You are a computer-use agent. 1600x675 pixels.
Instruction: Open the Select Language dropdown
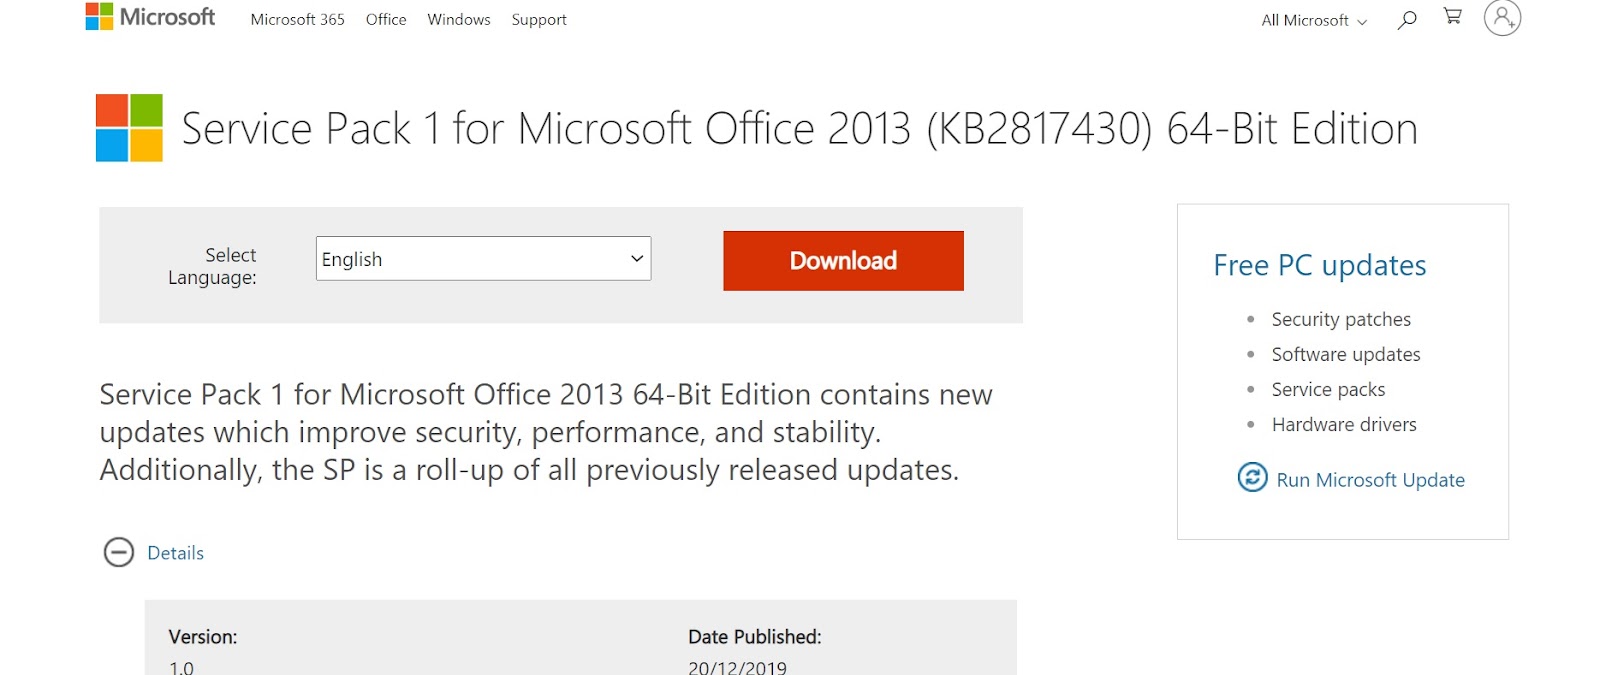(483, 259)
